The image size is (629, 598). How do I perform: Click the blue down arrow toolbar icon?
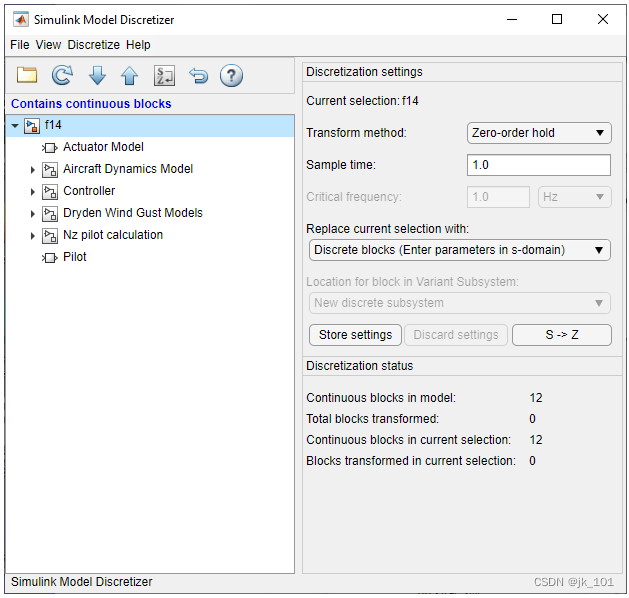[97, 75]
